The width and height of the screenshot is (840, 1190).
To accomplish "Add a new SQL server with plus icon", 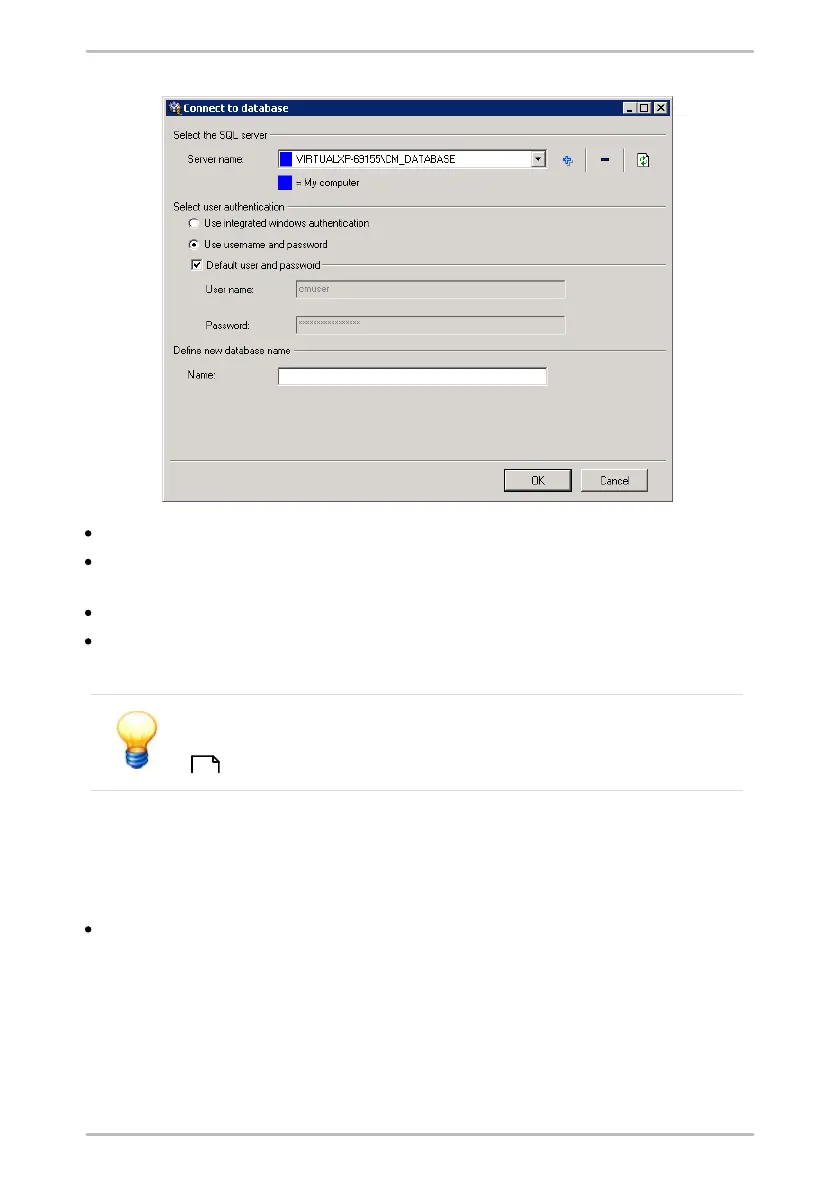I will tap(567, 160).
